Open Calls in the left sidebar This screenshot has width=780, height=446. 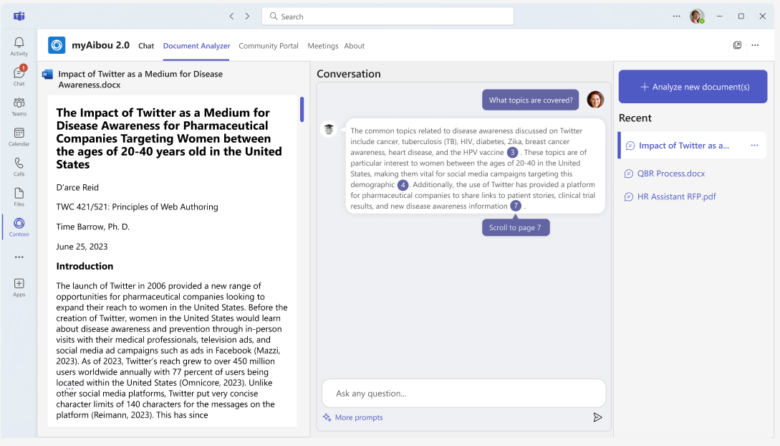[x=19, y=167]
